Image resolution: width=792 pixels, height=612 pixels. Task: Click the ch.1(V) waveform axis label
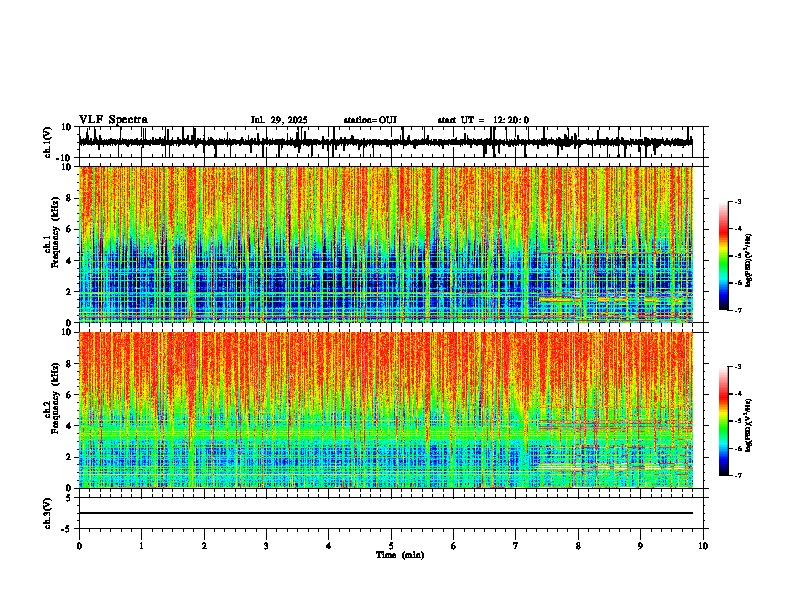[48, 142]
